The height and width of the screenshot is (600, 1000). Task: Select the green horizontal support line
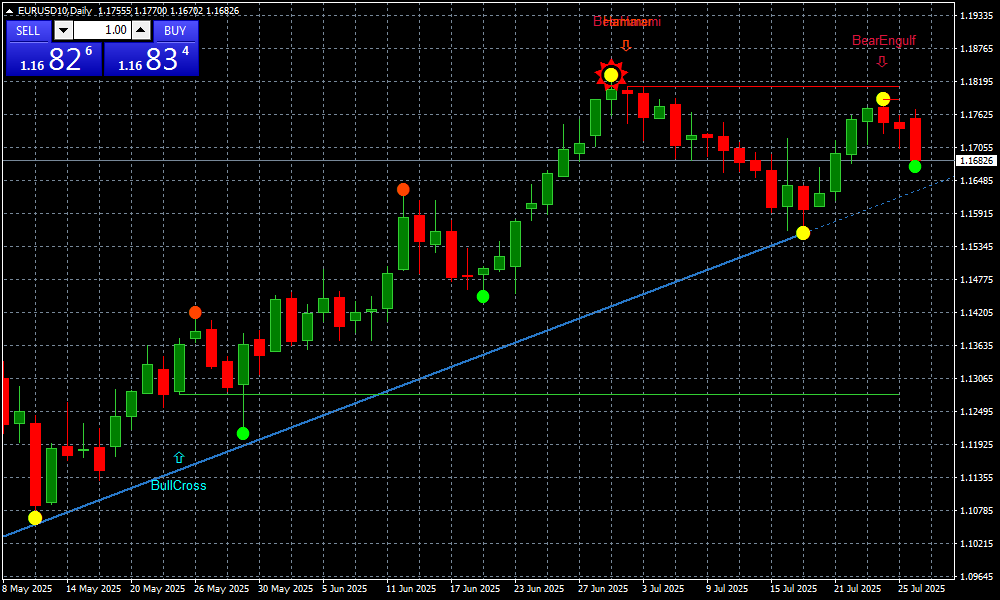point(540,394)
